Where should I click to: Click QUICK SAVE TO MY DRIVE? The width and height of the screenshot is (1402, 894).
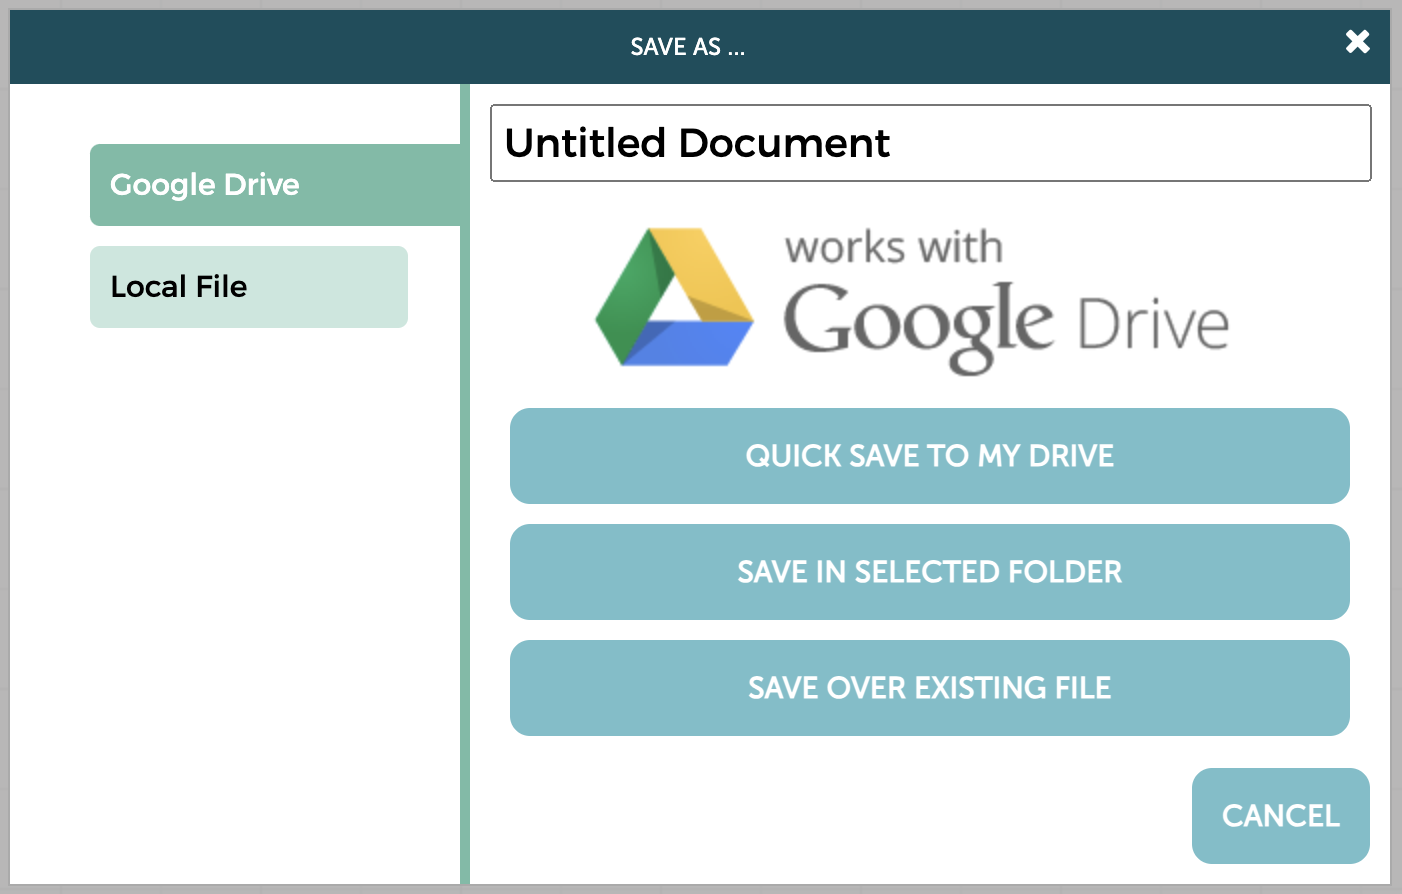coord(929,456)
